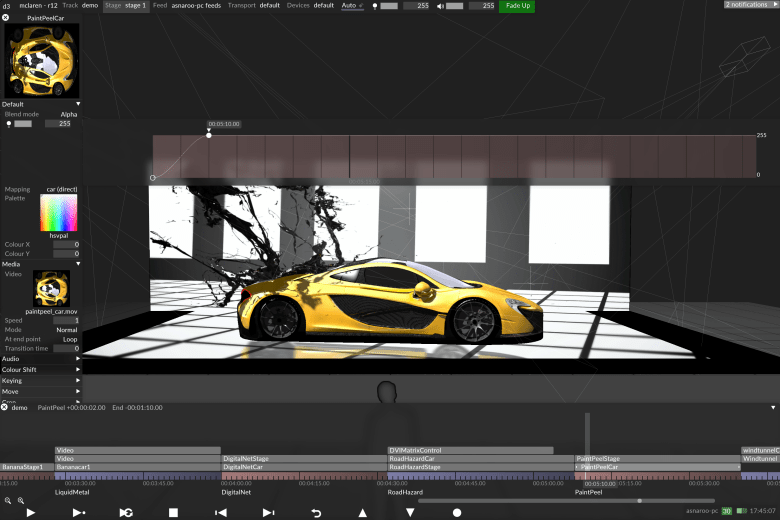Close the PaintPeelCar layer editor
Screen dimensions: 780x520
click(5, 17)
